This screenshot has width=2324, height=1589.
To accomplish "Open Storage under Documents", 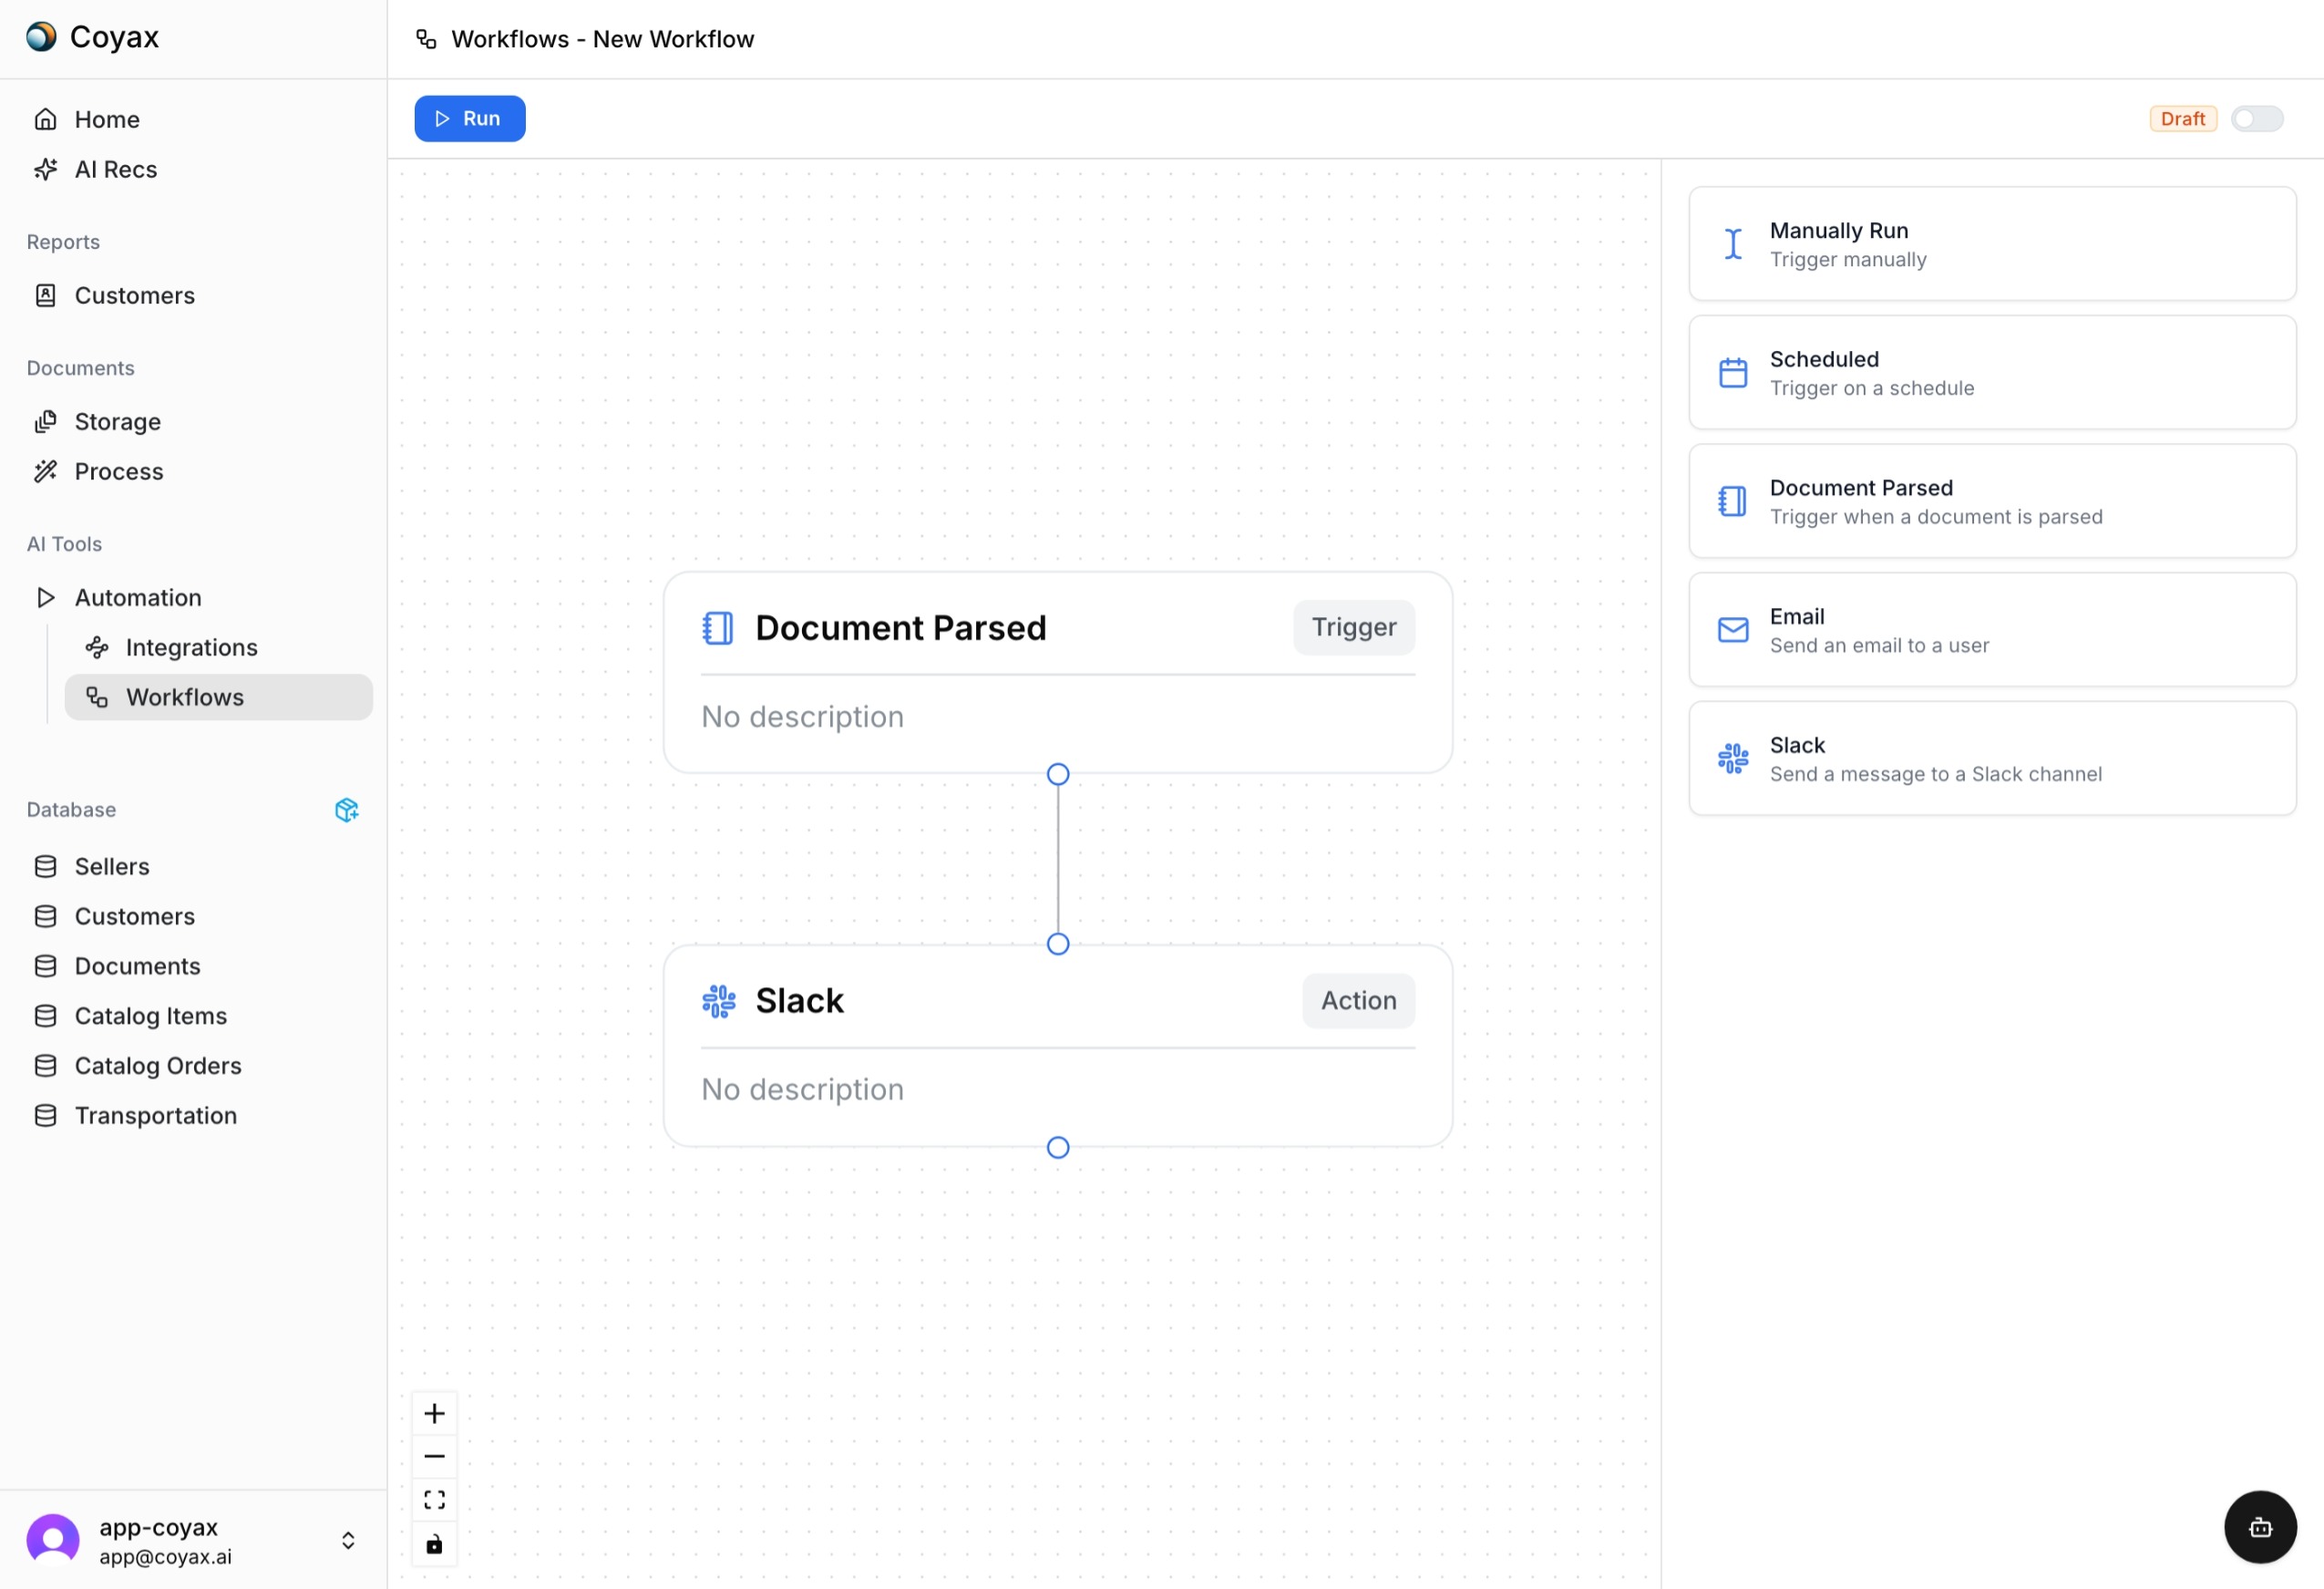I will pyautogui.click(x=117, y=421).
